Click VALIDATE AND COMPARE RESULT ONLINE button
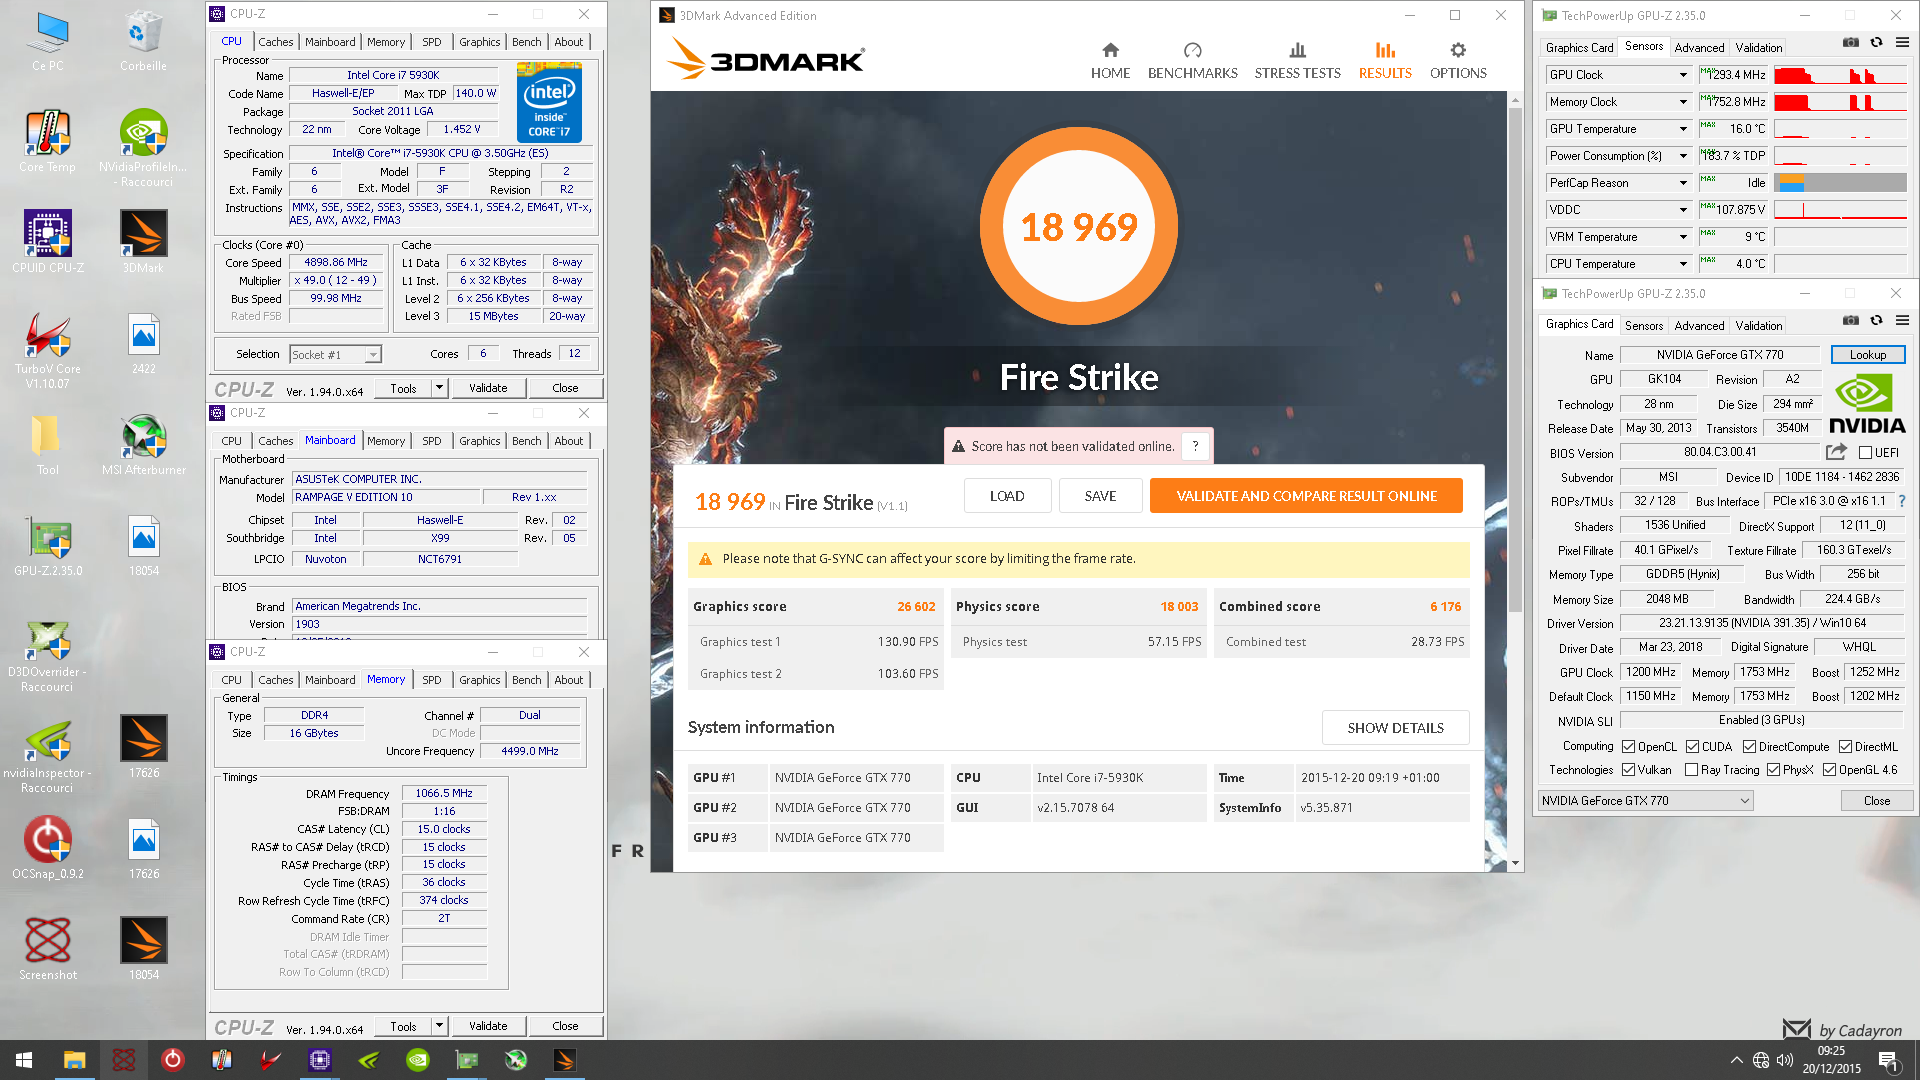This screenshot has height=1080, width=1920. click(x=1306, y=496)
